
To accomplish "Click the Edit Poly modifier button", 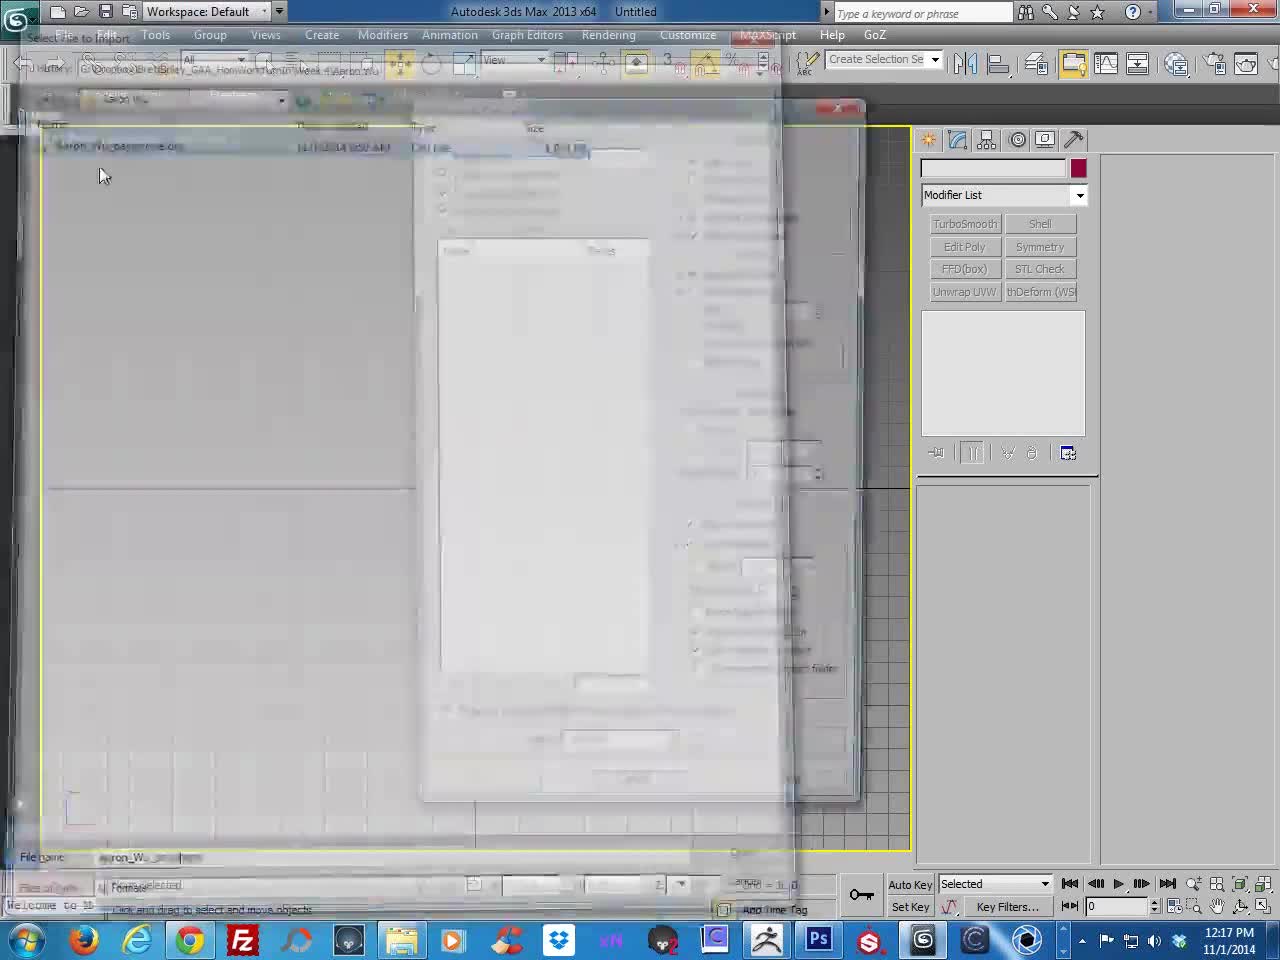I will click(x=966, y=247).
